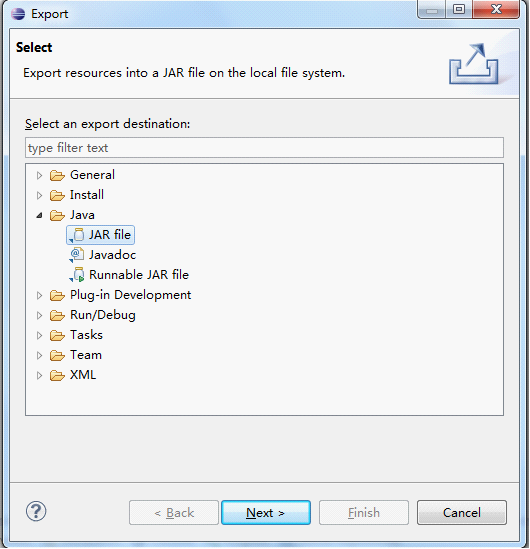Click the General folder icon
The height and width of the screenshot is (549, 530).
[x=57, y=175]
